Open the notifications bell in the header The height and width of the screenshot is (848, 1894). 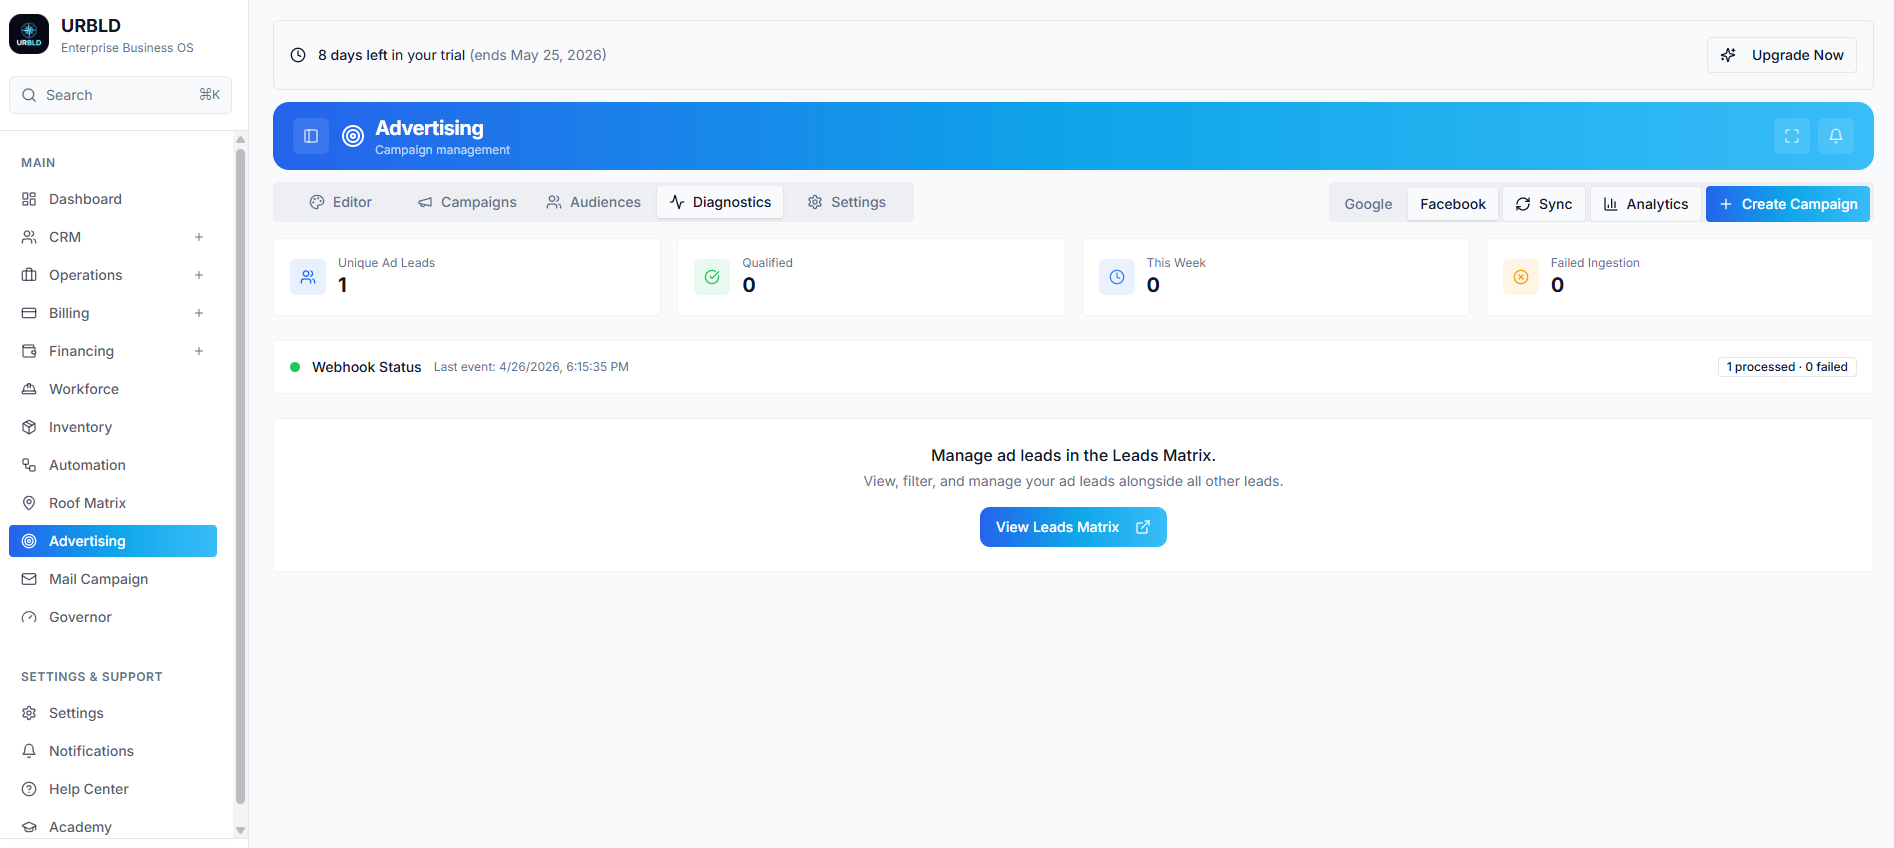pos(1836,136)
